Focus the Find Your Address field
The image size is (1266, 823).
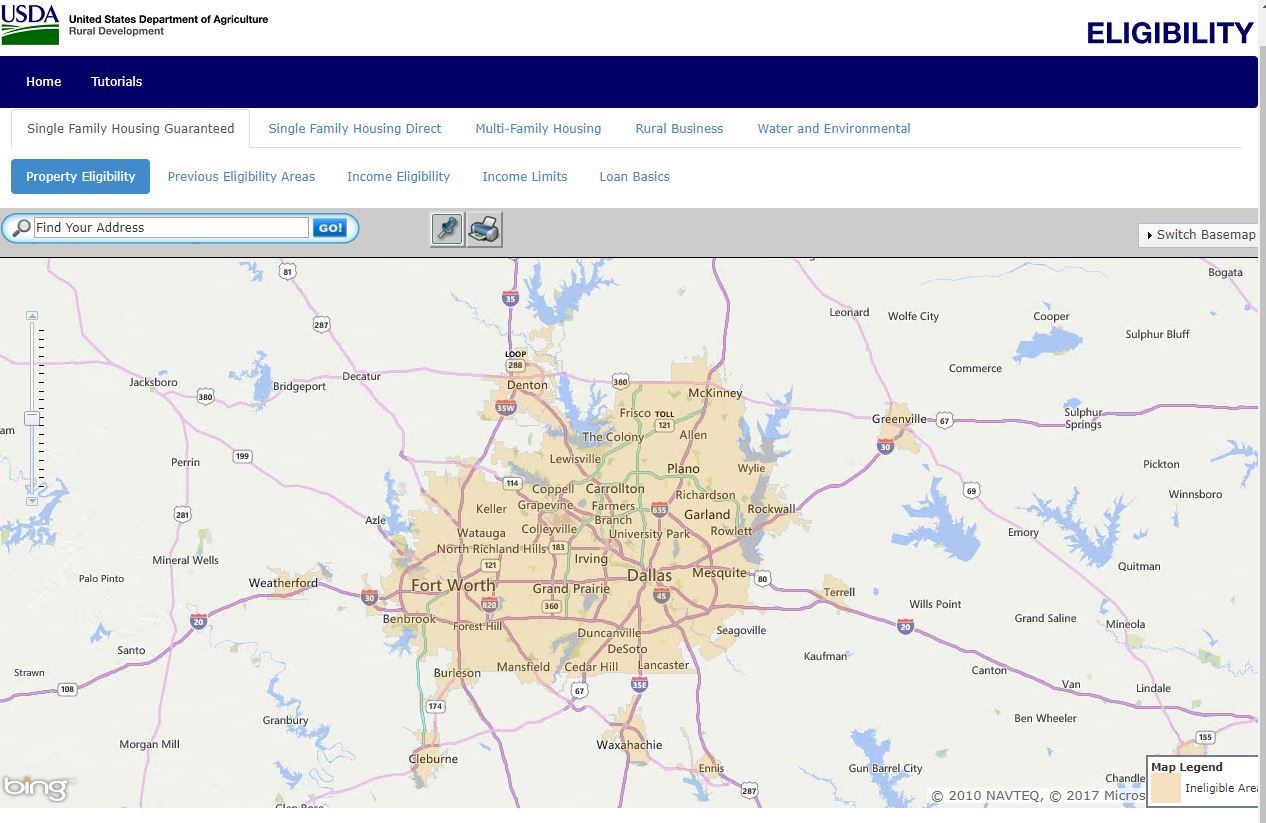click(x=171, y=228)
